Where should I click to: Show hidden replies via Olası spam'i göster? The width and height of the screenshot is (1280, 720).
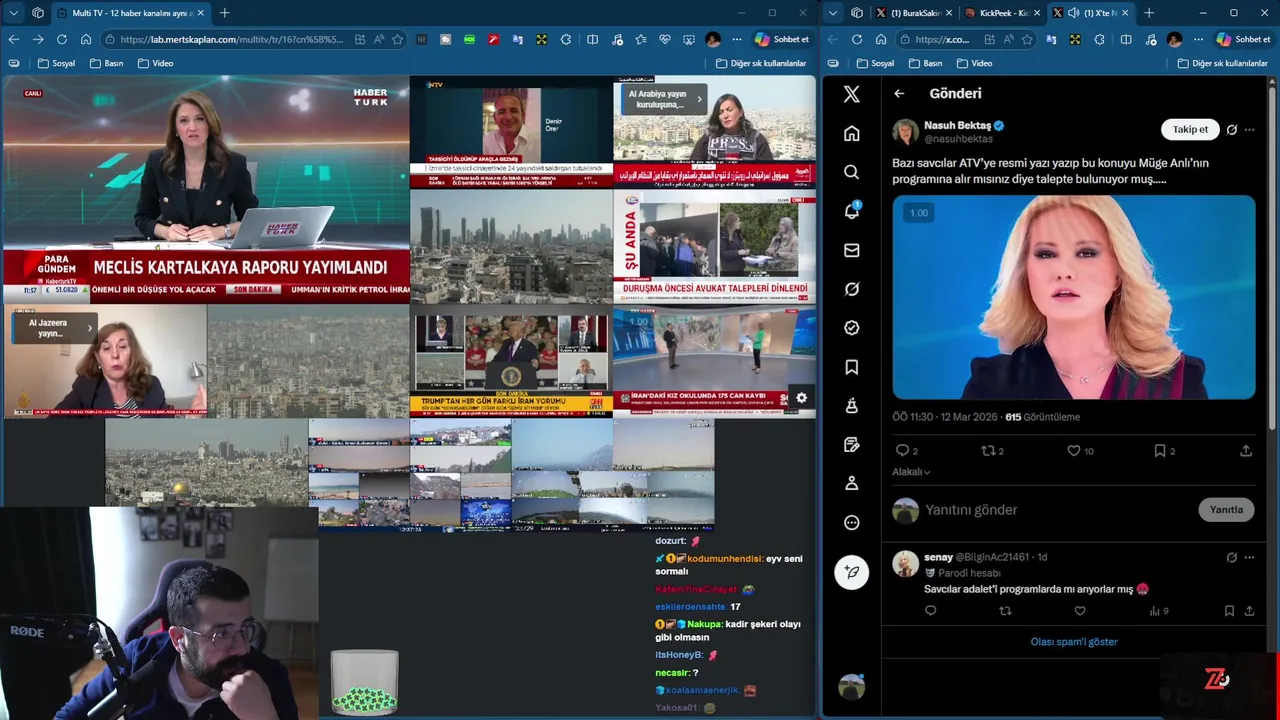[1074, 642]
